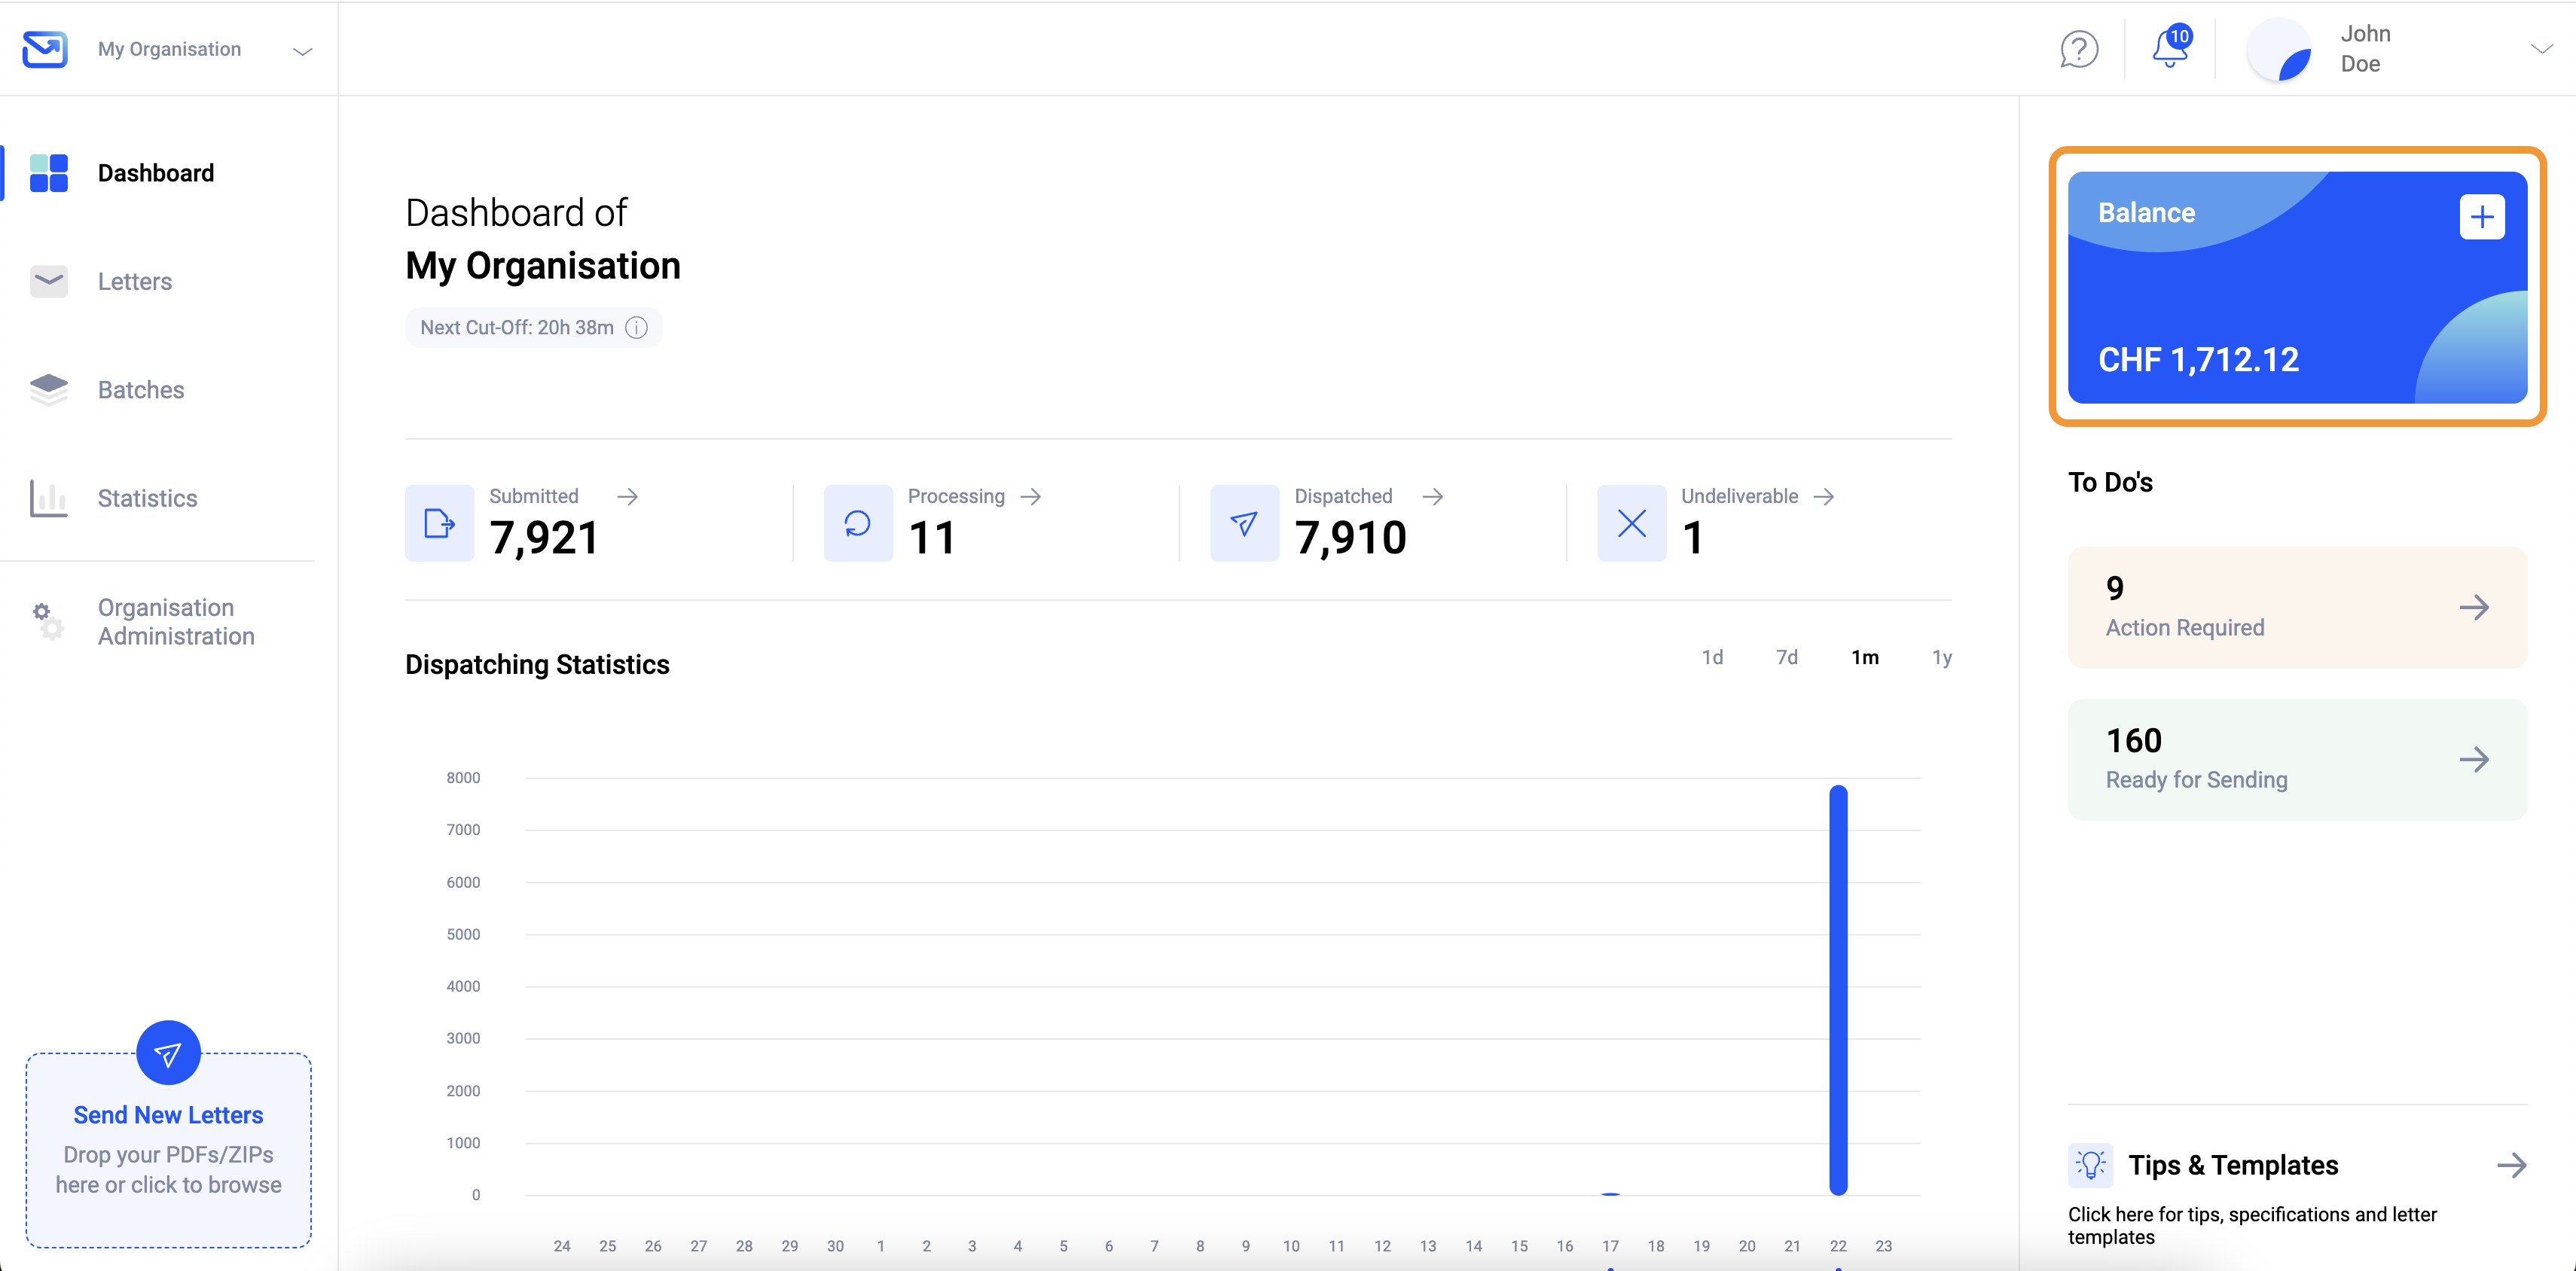Screen dimensions: 2576x1271
Task: Click the PDF/ZIP drop zone text
Action: point(168,1169)
